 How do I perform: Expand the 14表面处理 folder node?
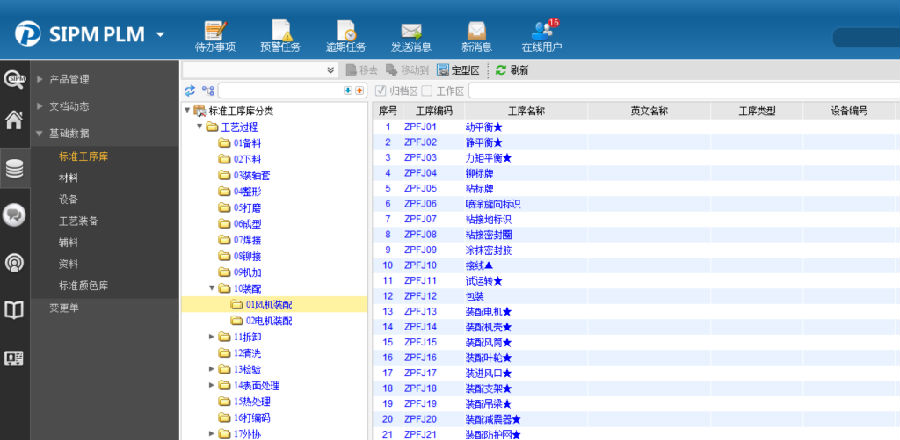(x=212, y=385)
